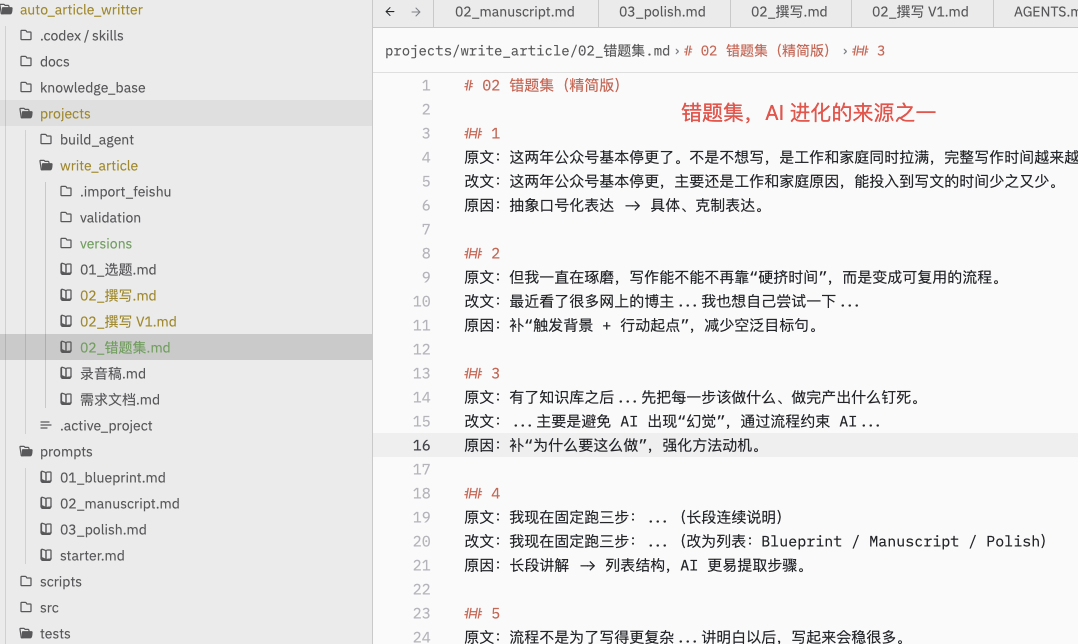
Task: Click the 01_blueprint.md file icon
Action: point(46,477)
